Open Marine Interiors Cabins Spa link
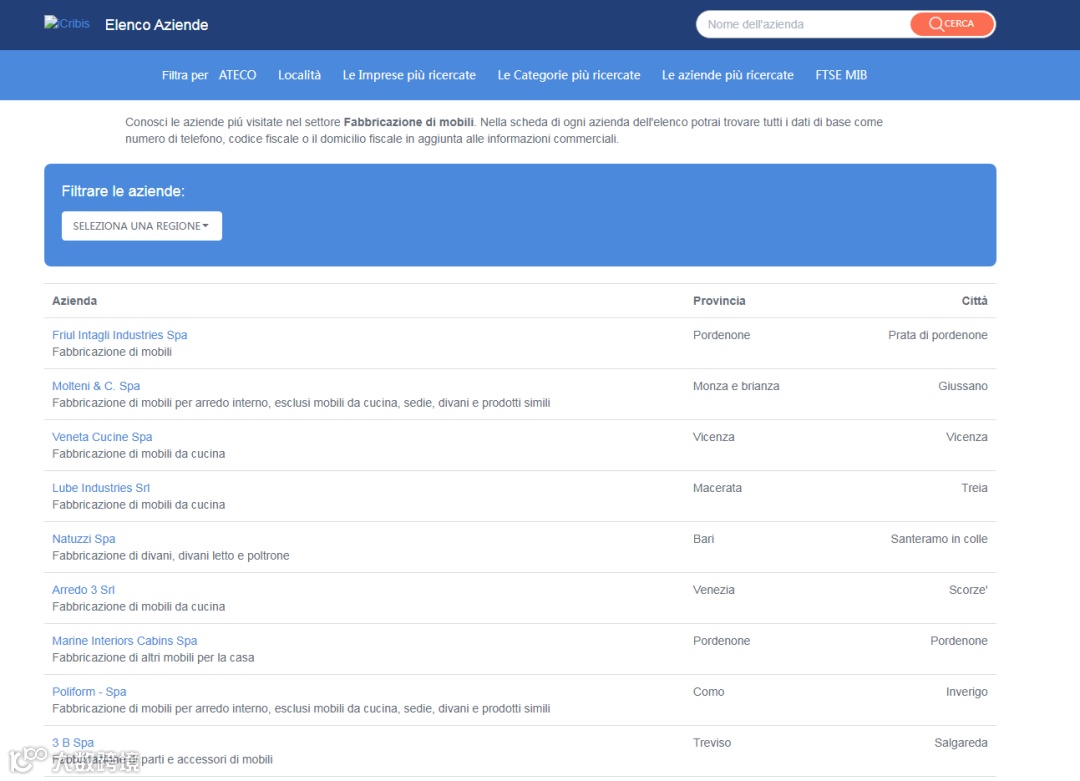The width and height of the screenshot is (1080, 781). pos(125,641)
